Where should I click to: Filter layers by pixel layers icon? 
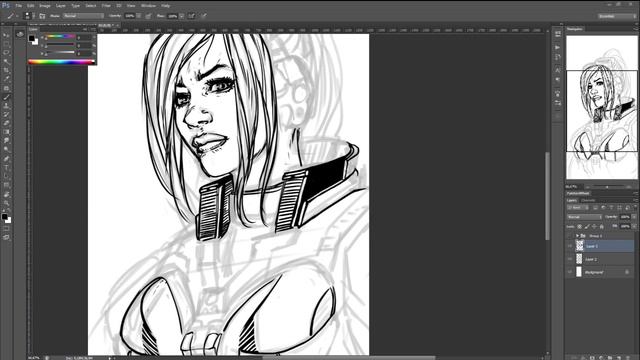(x=595, y=208)
